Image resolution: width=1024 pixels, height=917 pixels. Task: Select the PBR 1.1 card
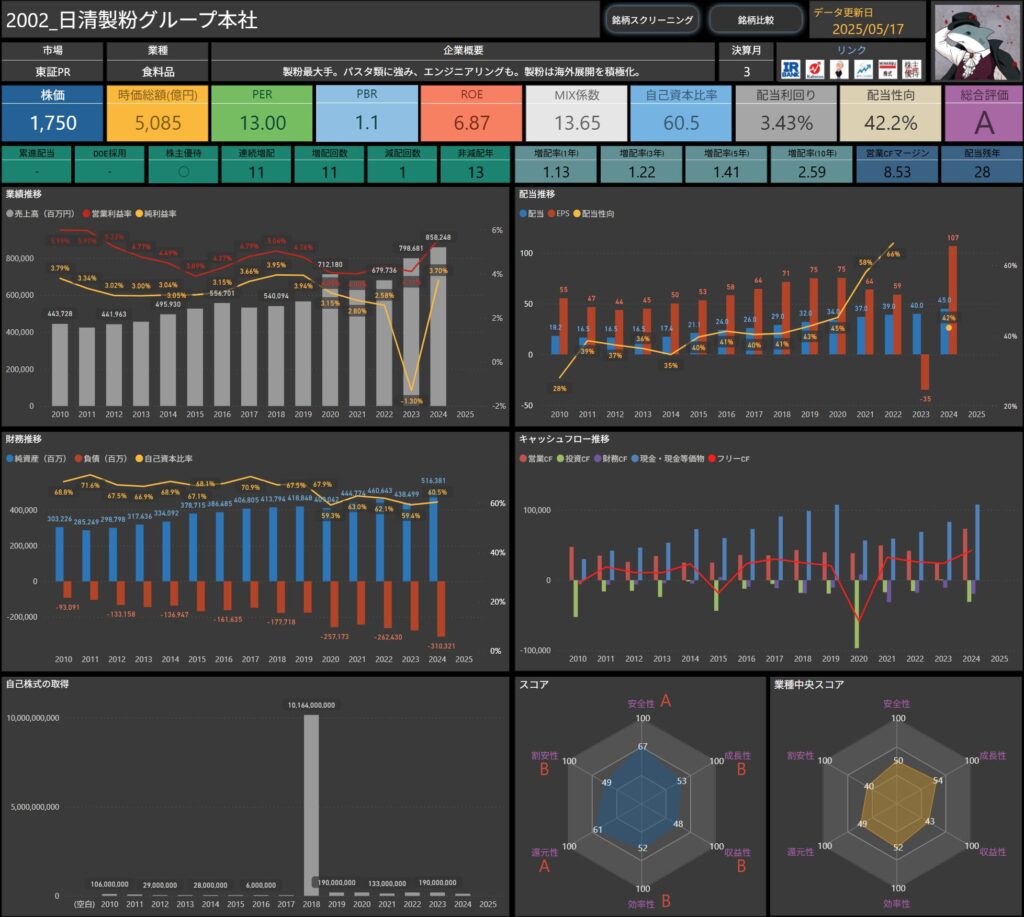[x=367, y=113]
